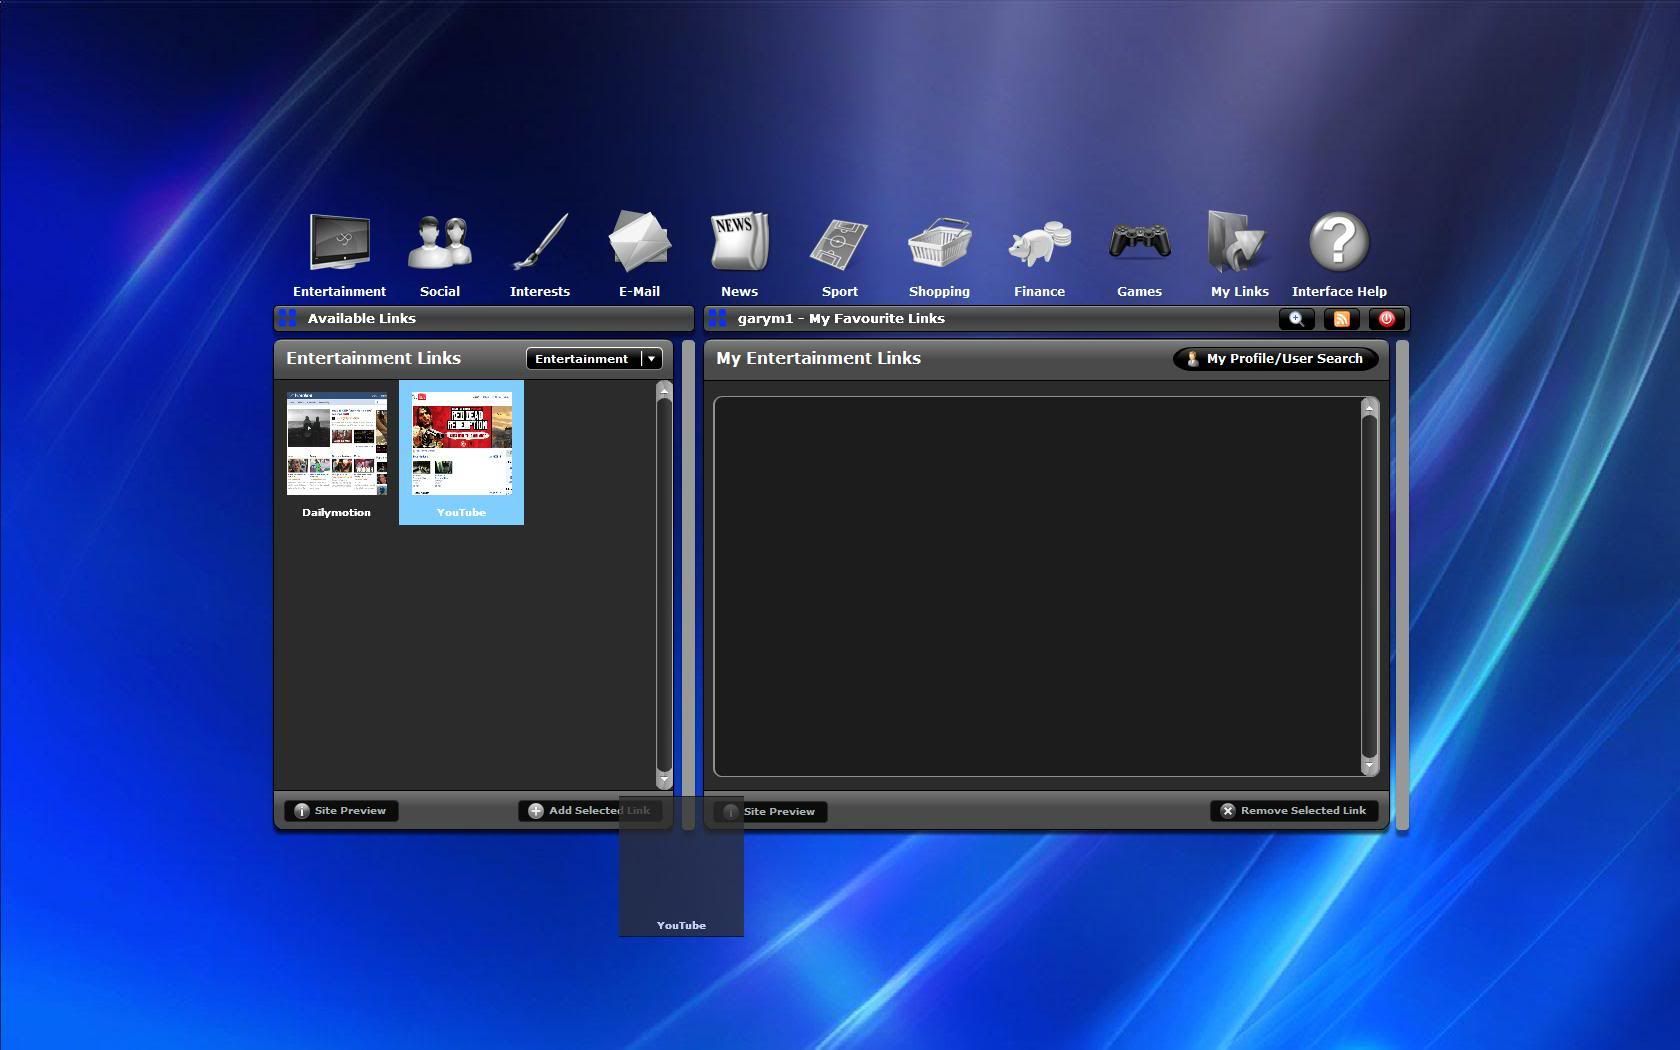Click the Interface Help label
1680x1050 pixels.
1339,292
